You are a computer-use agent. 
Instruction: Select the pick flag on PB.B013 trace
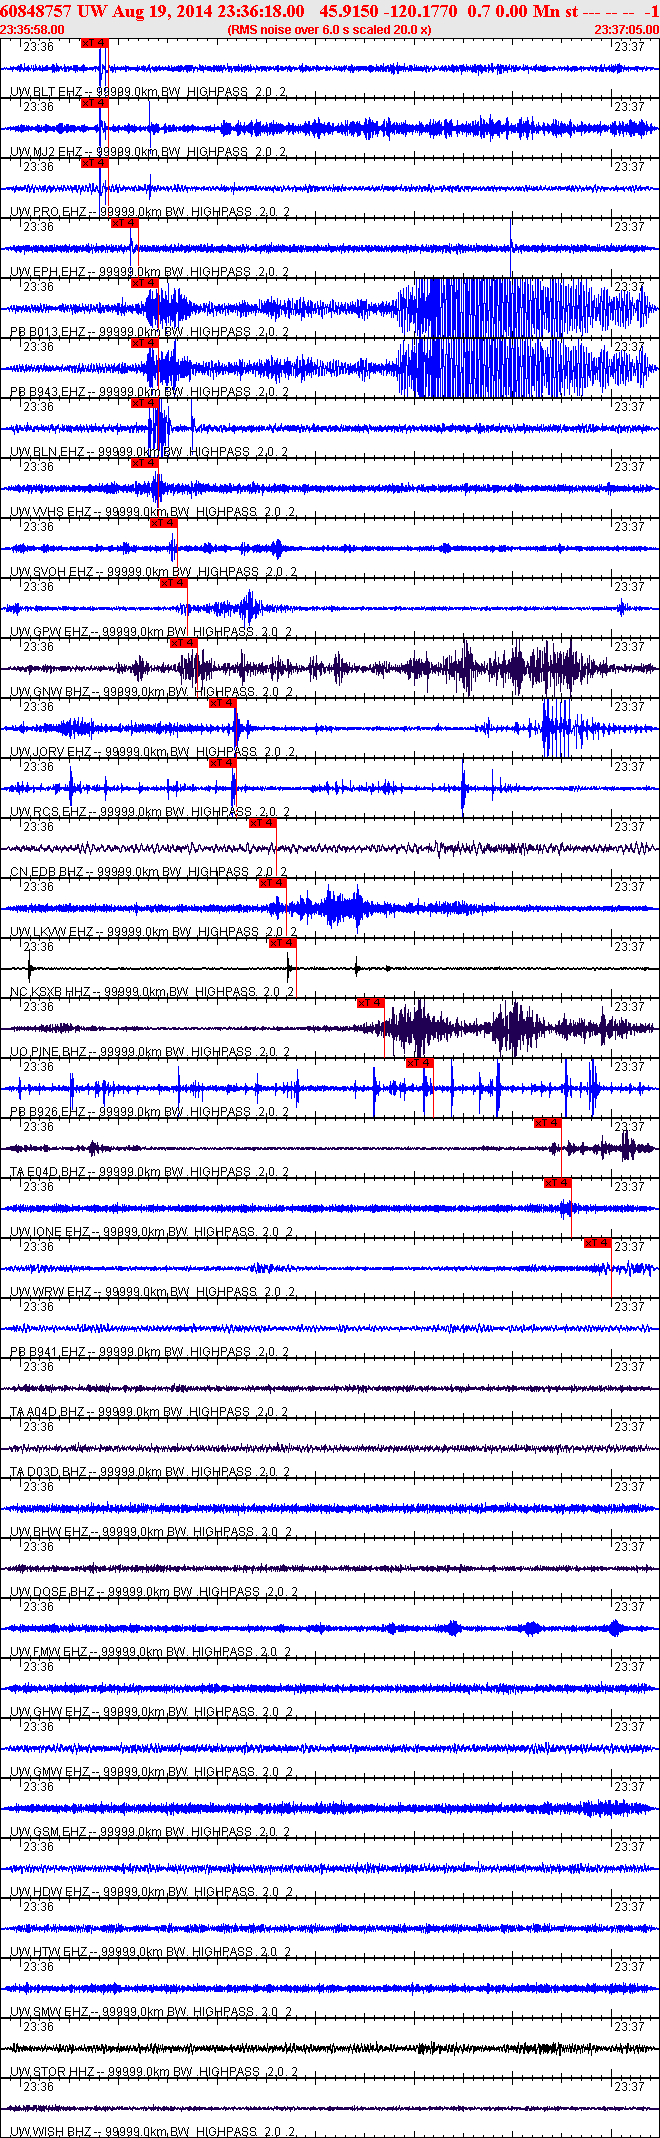145,283
